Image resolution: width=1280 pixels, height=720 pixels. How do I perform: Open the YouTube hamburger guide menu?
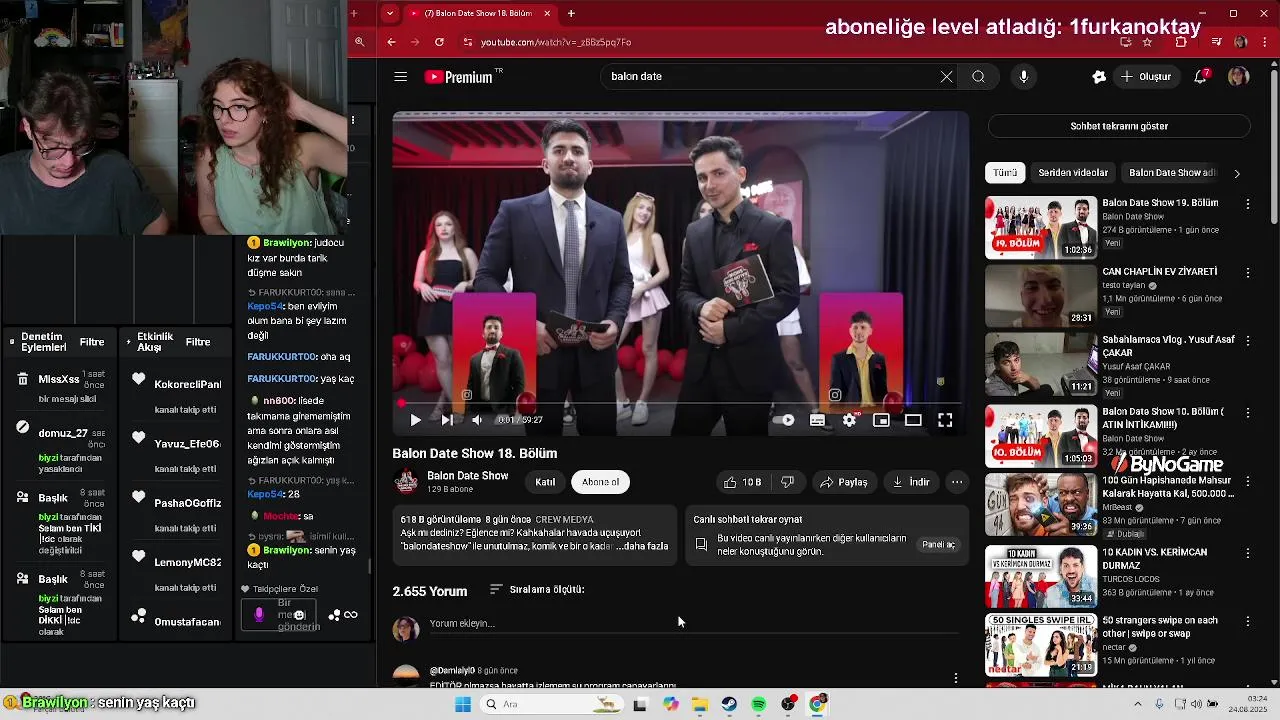pos(401,77)
